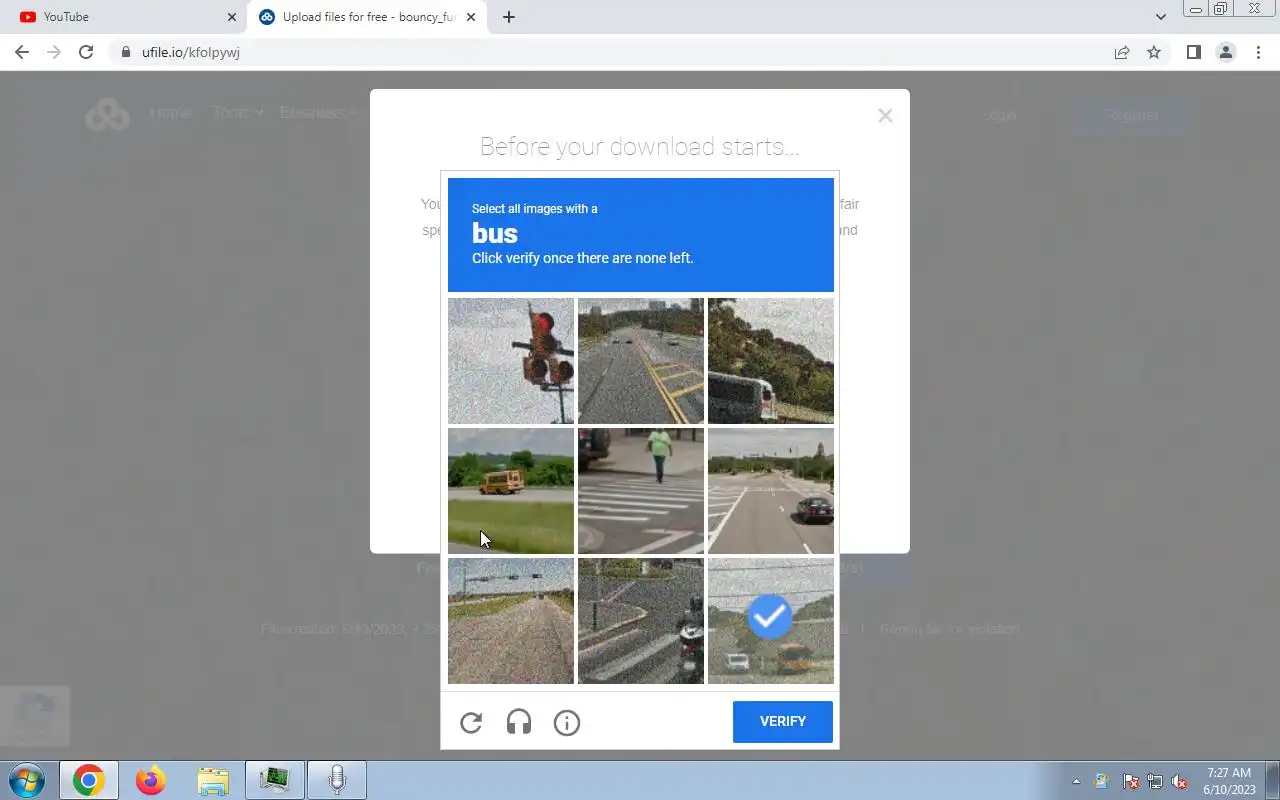The height and width of the screenshot is (800, 1280).
Task: Go forward in browser history
Action: pos(54,52)
